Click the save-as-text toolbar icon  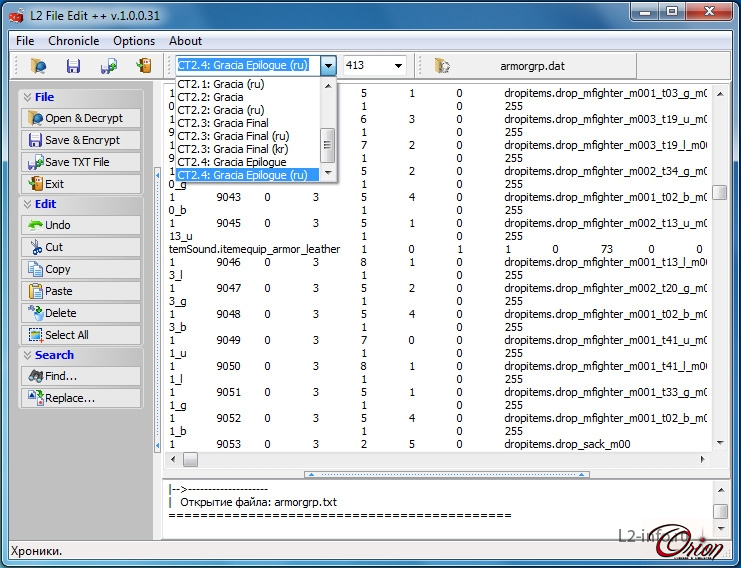coord(109,66)
